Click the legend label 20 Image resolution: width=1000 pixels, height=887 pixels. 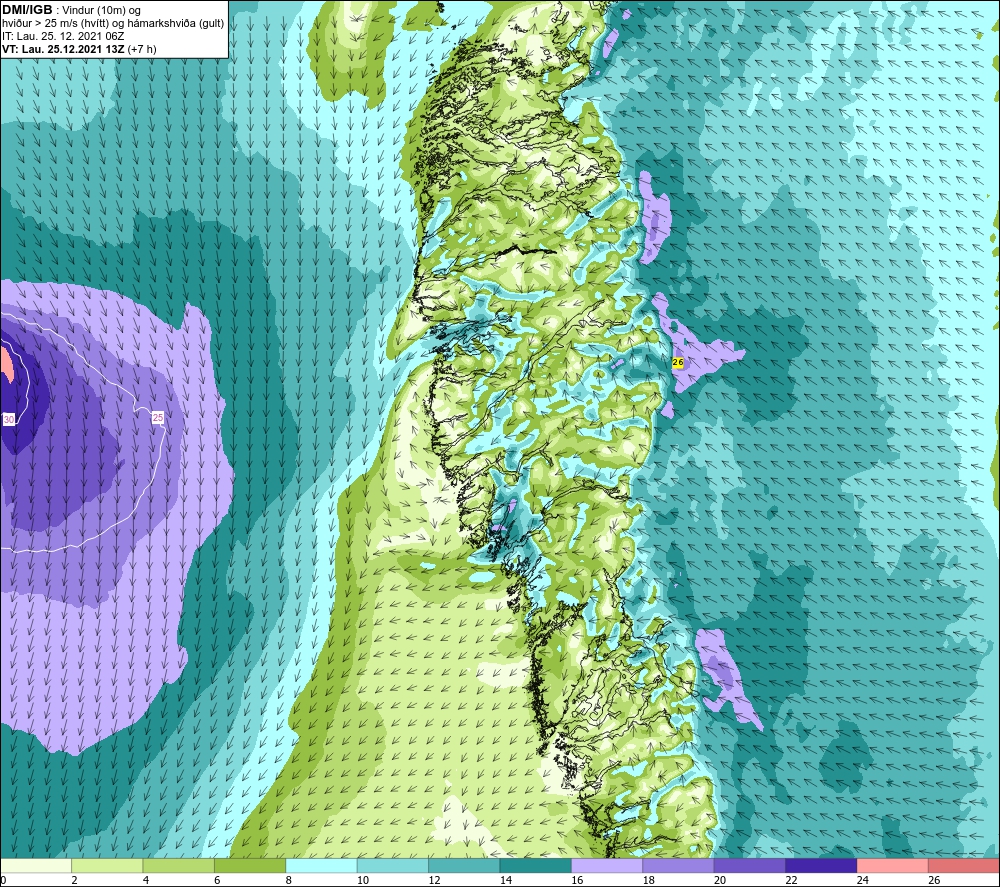[x=720, y=880]
